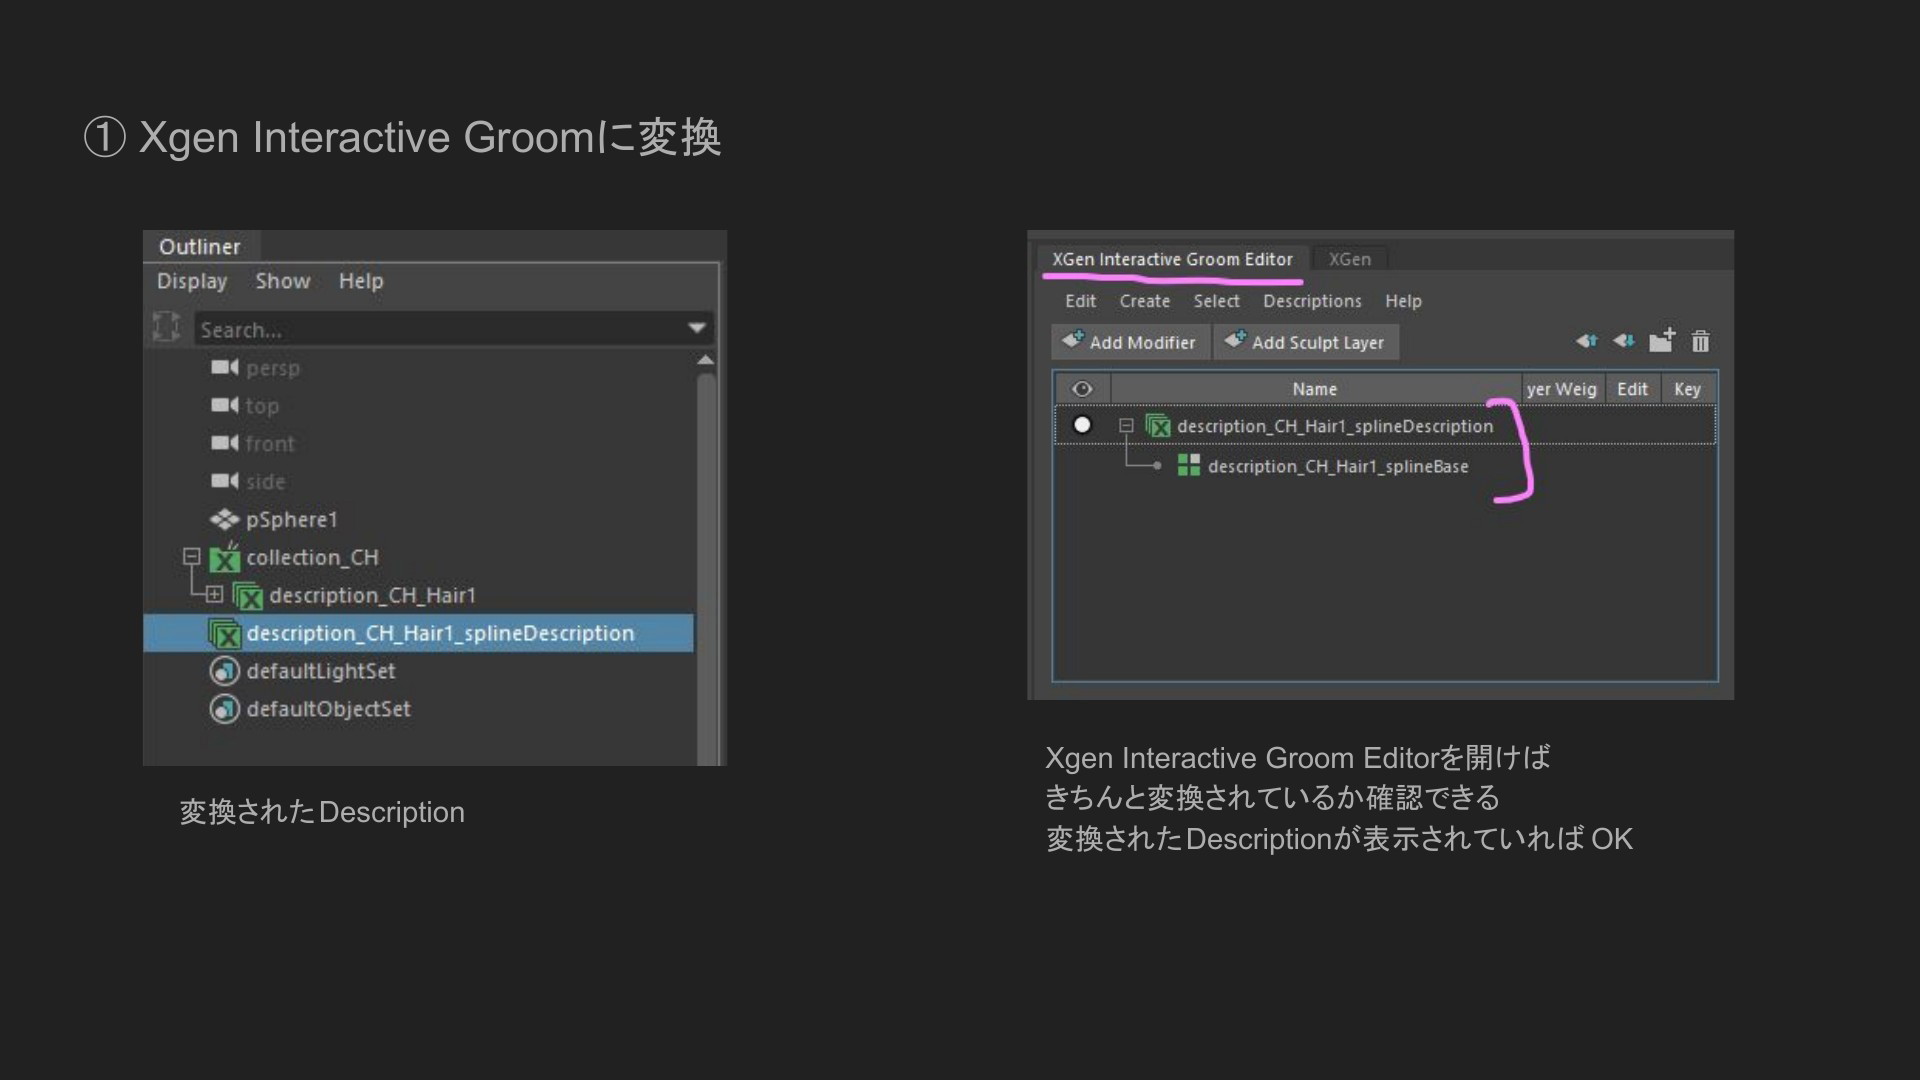Select the side camera in Outliner

pos(266,482)
